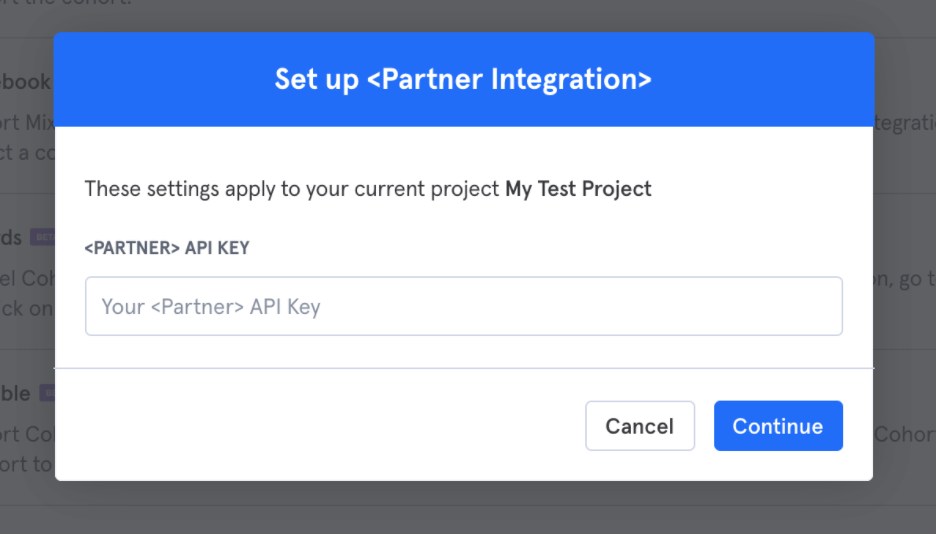Click the dimmed 'ort Mix' text at left

27,122
